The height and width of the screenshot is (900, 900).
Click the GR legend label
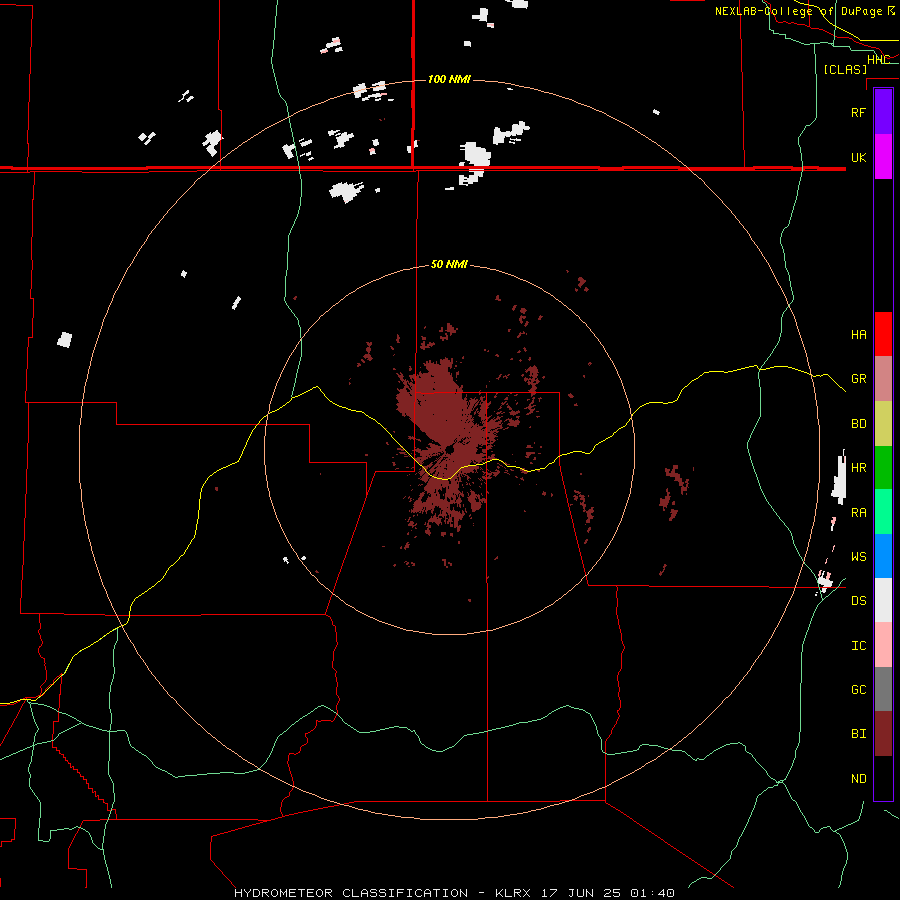pyautogui.click(x=858, y=379)
